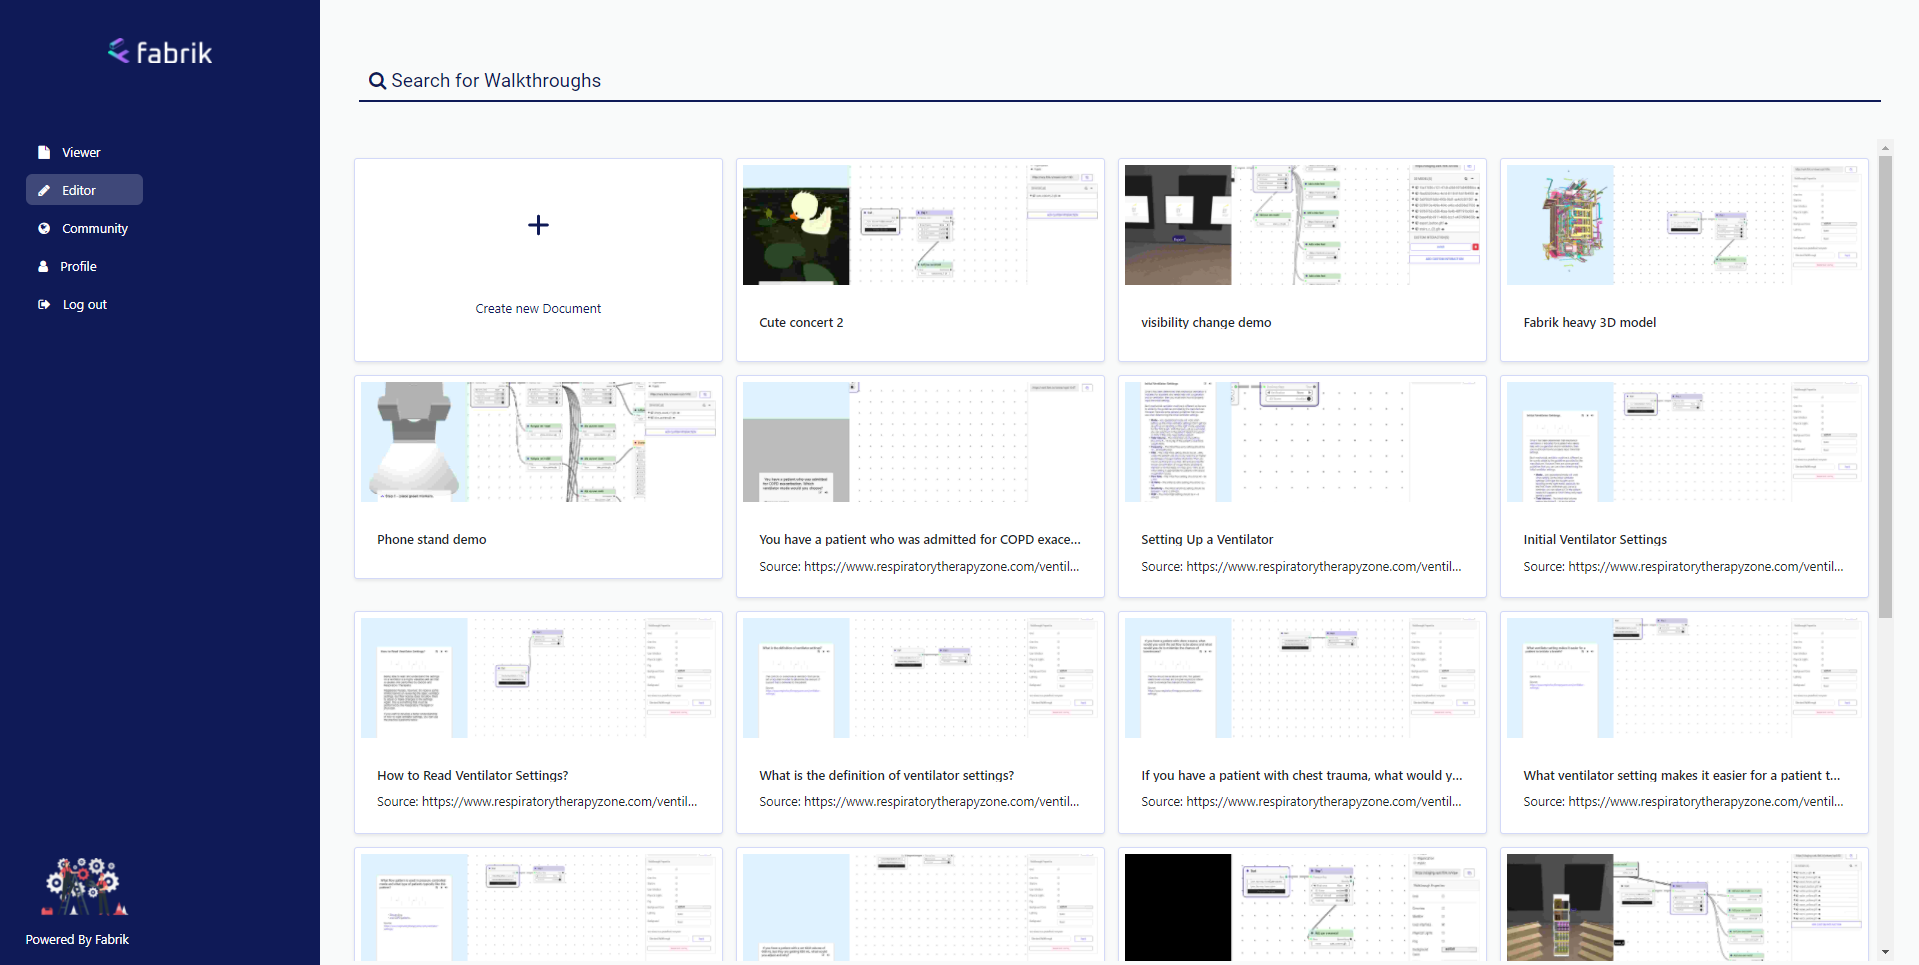Click Powered By Fabrik text
This screenshot has height=965, width=1919.
click(77, 940)
